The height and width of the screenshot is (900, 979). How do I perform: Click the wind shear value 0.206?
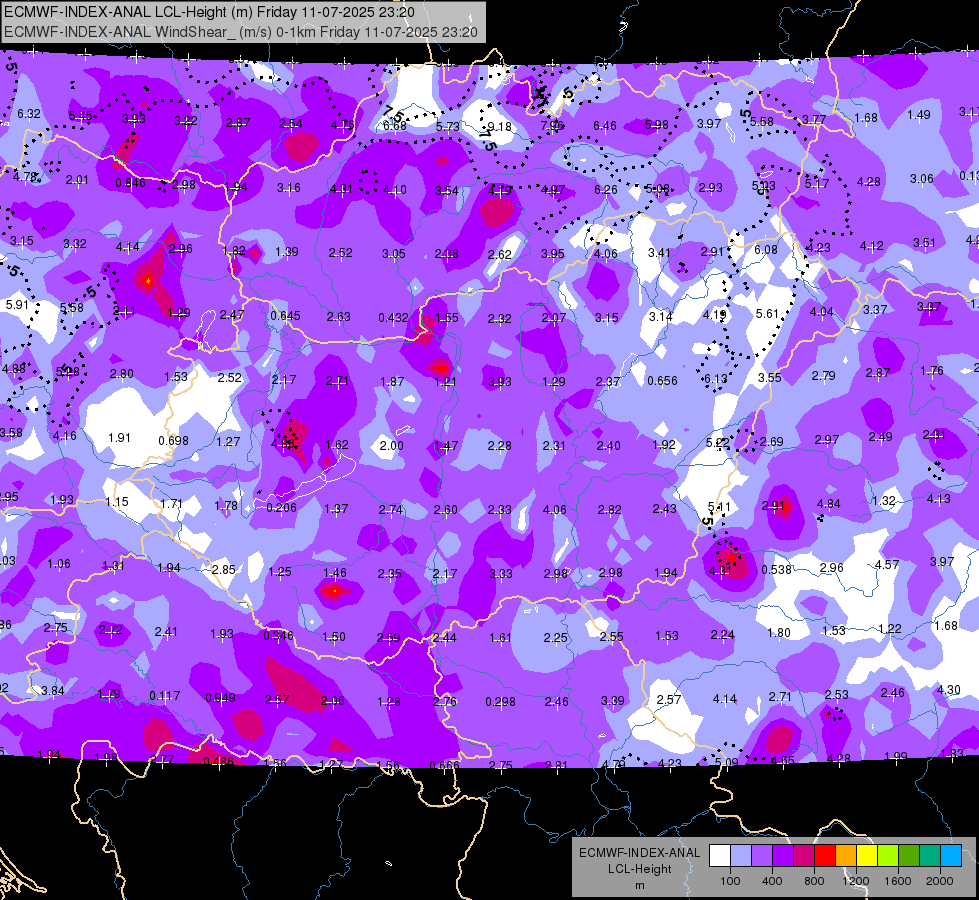(x=282, y=508)
